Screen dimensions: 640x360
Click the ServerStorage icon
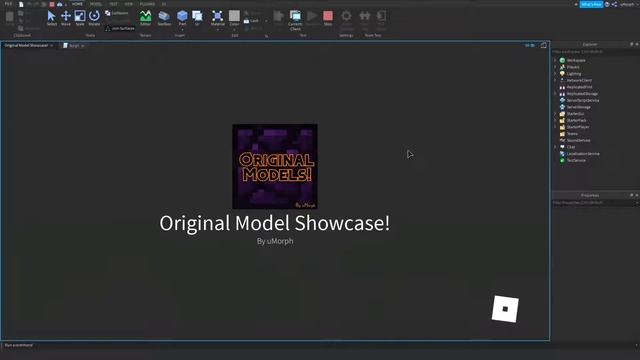click(562, 107)
